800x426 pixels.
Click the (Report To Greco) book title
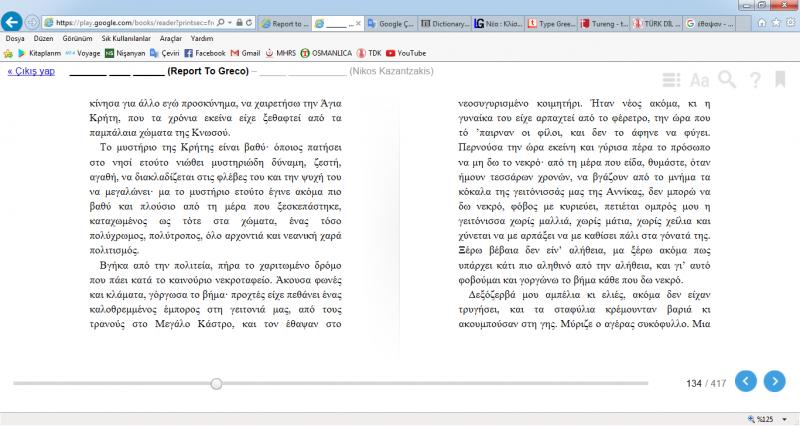point(208,71)
